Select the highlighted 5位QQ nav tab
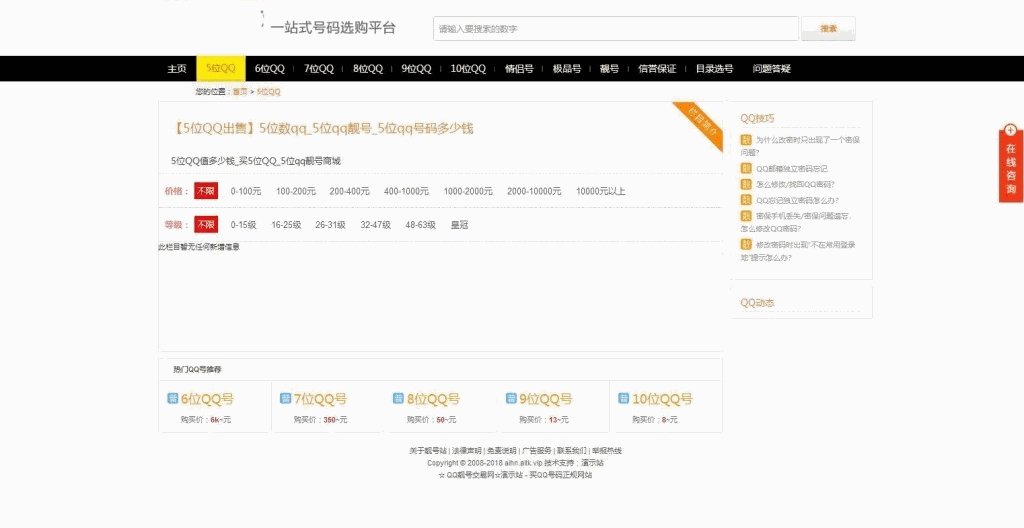The width and height of the screenshot is (1024, 528). pos(221,69)
